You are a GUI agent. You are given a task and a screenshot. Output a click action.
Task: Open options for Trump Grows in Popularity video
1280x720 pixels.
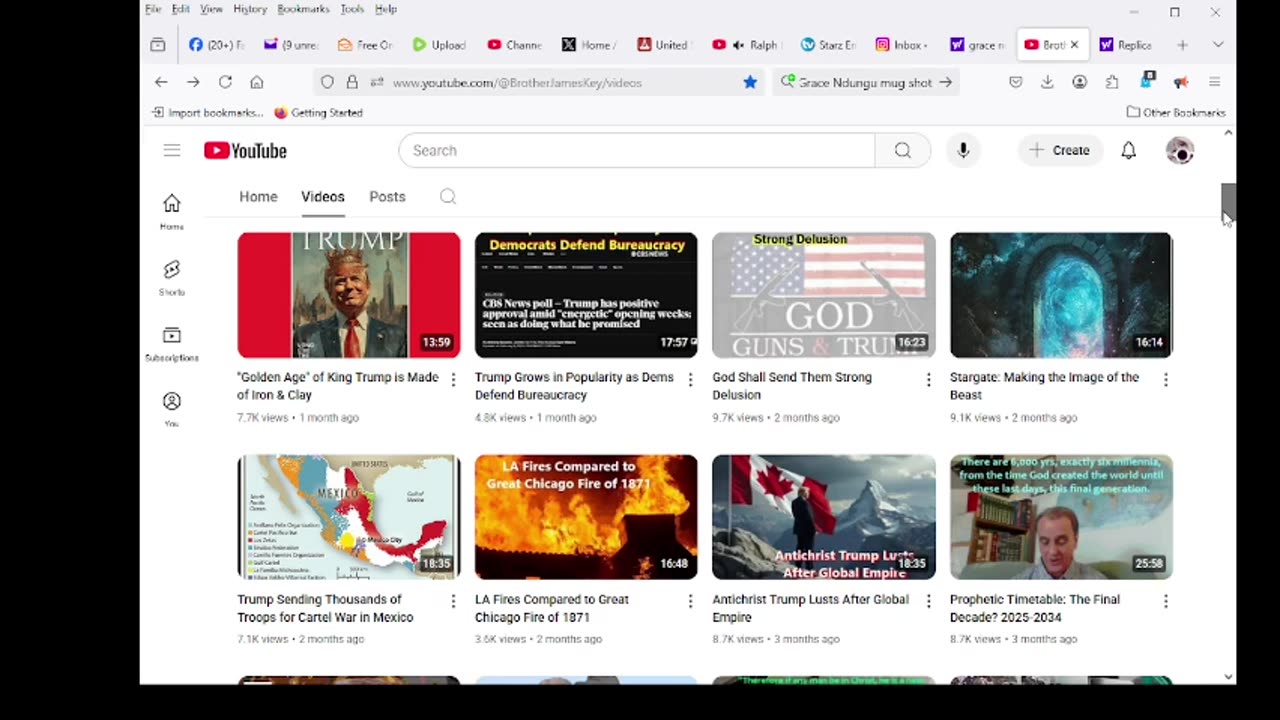(690, 379)
